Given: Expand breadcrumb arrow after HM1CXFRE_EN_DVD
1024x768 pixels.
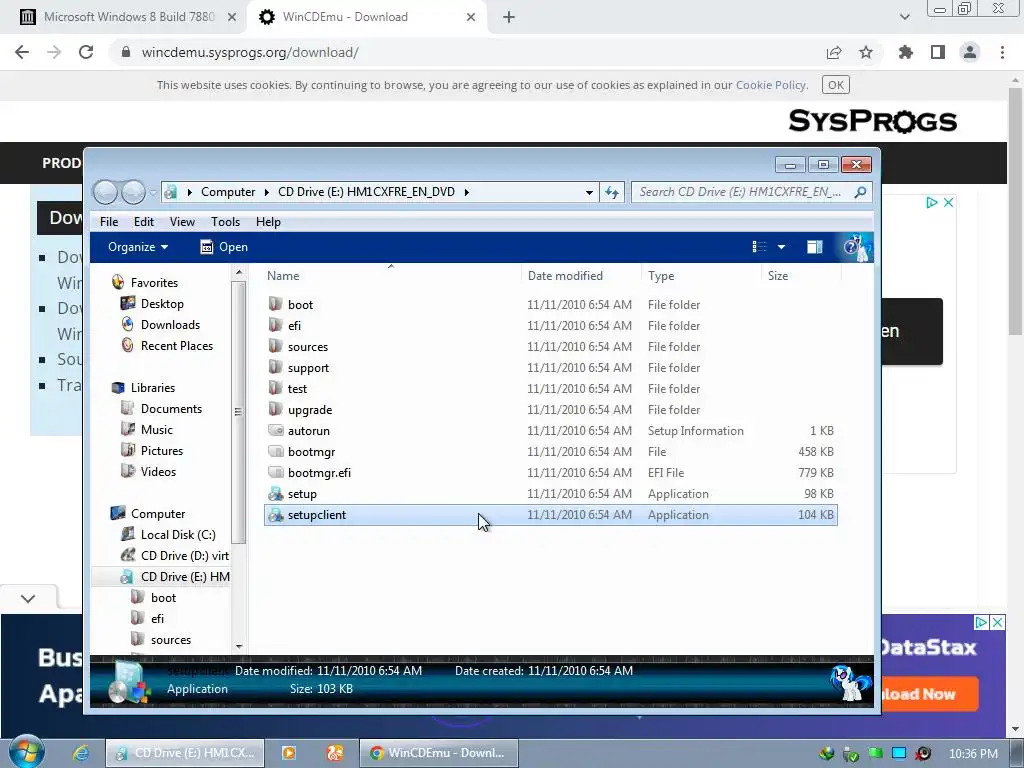Looking at the screenshot, I should tap(466, 192).
